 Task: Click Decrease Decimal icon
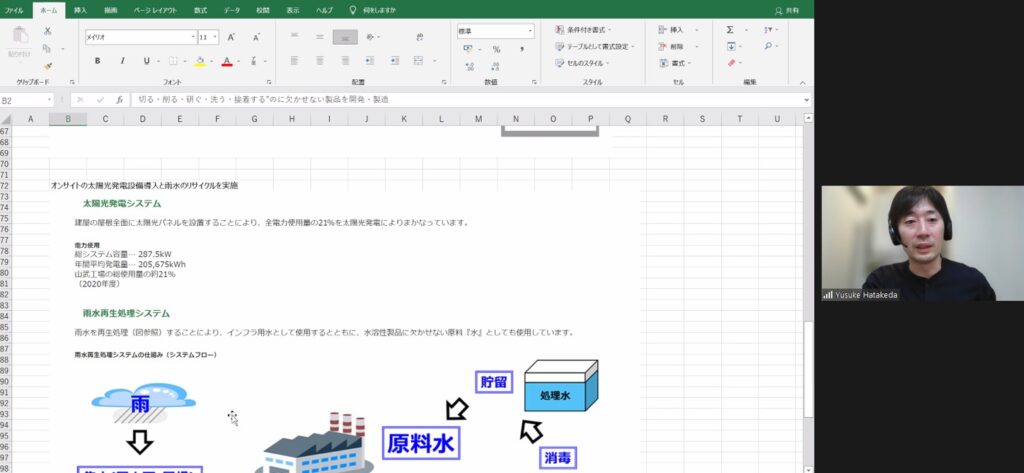(x=495, y=66)
